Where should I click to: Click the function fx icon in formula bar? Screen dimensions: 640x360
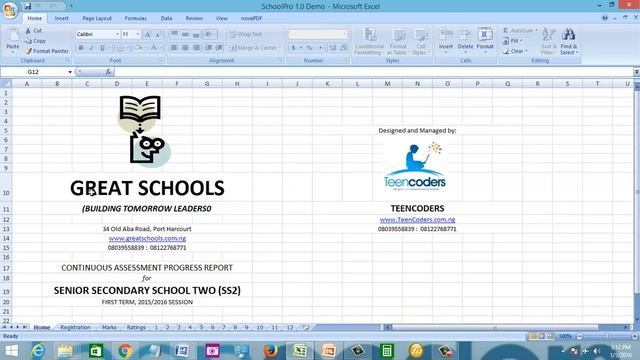108,72
